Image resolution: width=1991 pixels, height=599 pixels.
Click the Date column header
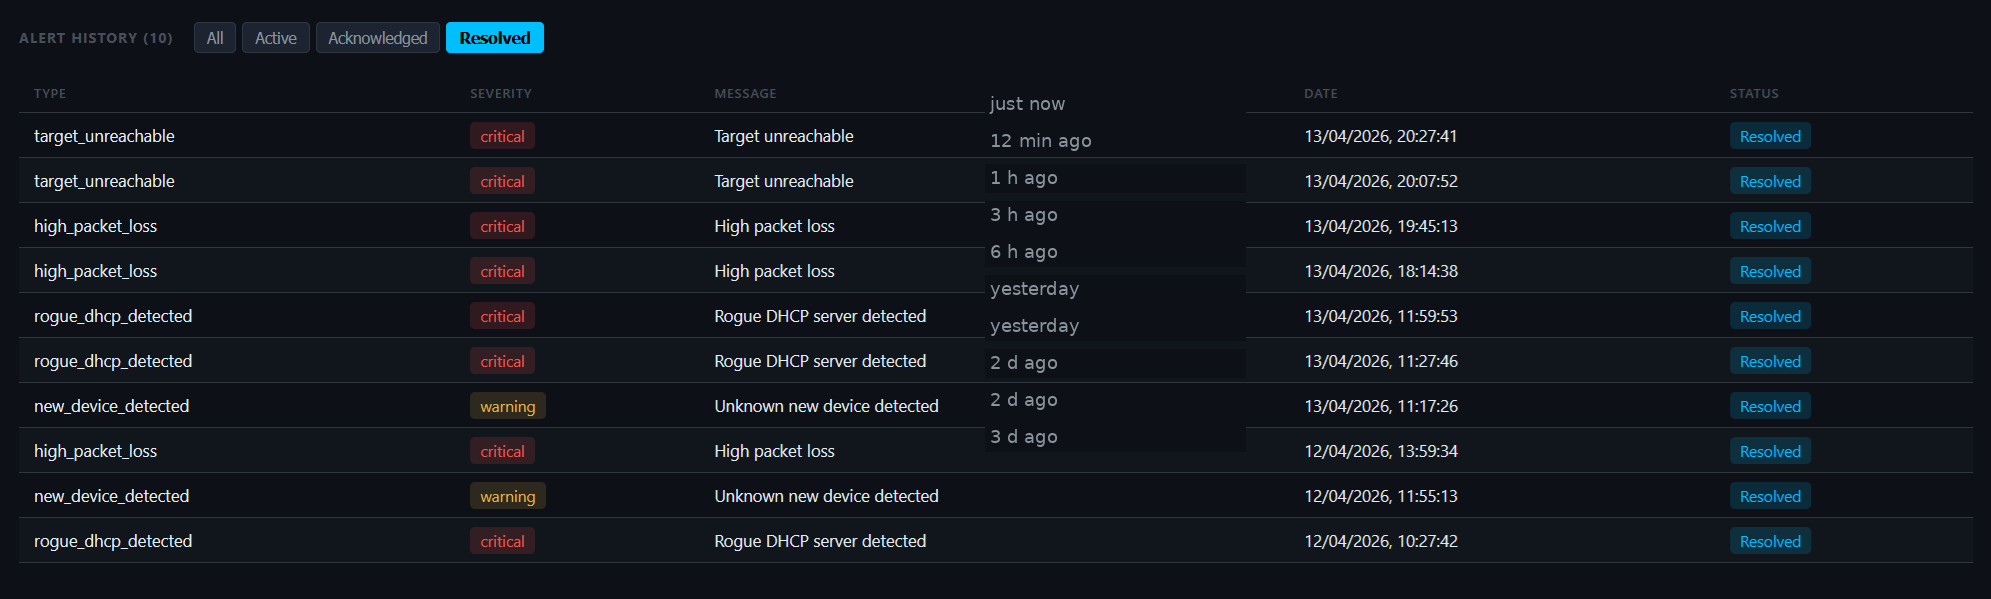tap(1320, 94)
